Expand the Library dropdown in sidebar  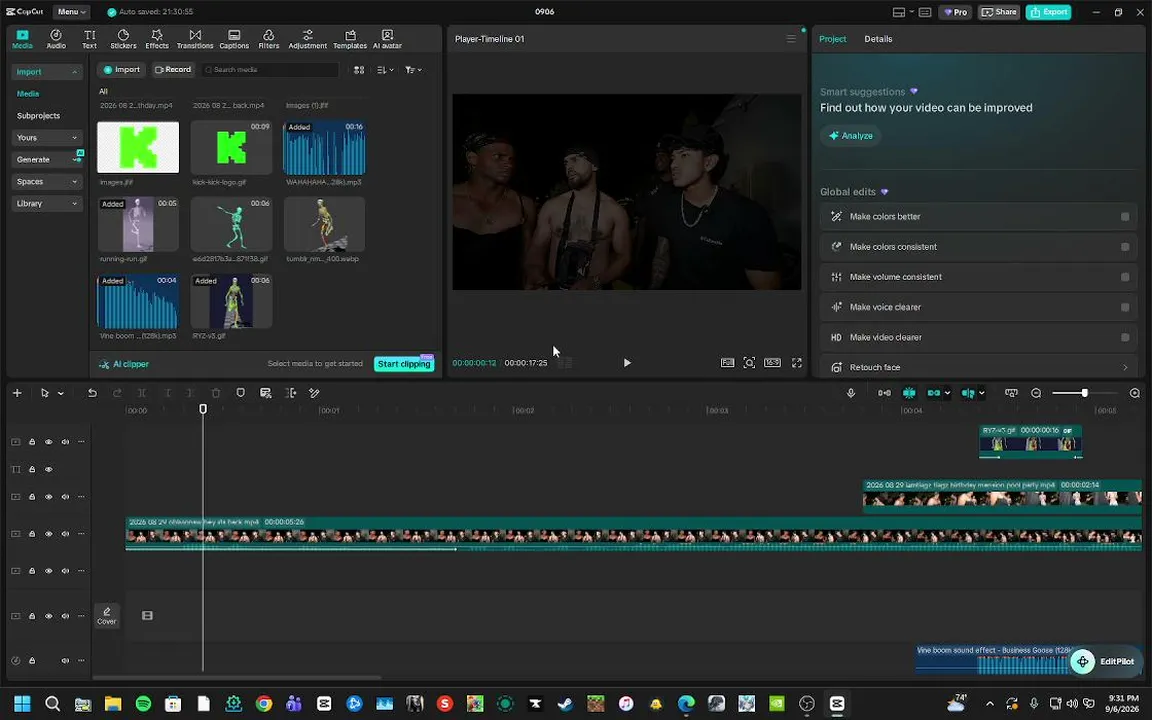tap(46, 204)
